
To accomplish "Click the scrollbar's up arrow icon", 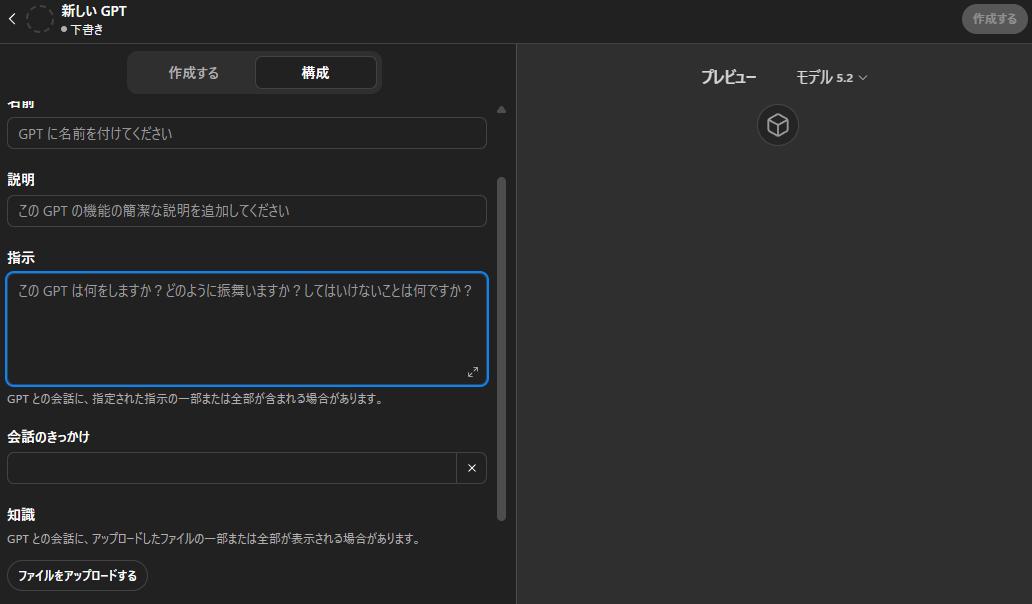I will [x=501, y=109].
